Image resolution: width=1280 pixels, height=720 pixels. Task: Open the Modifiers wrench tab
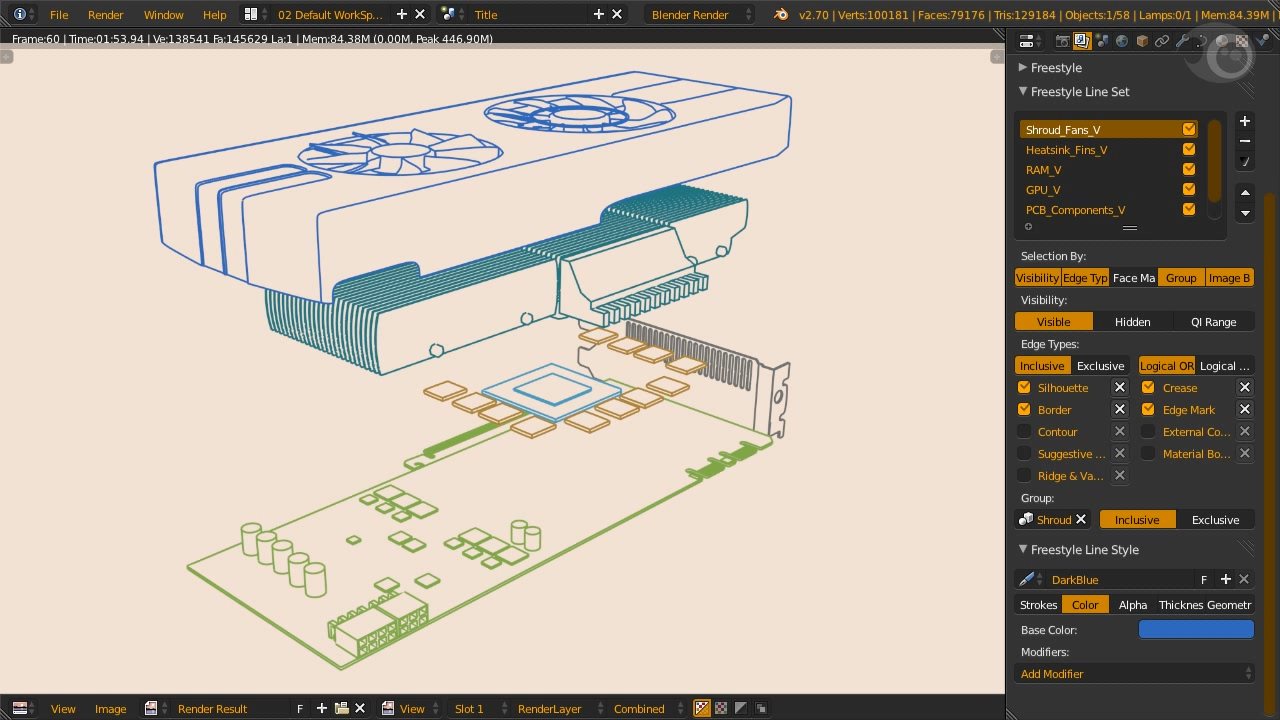pos(1182,41)
